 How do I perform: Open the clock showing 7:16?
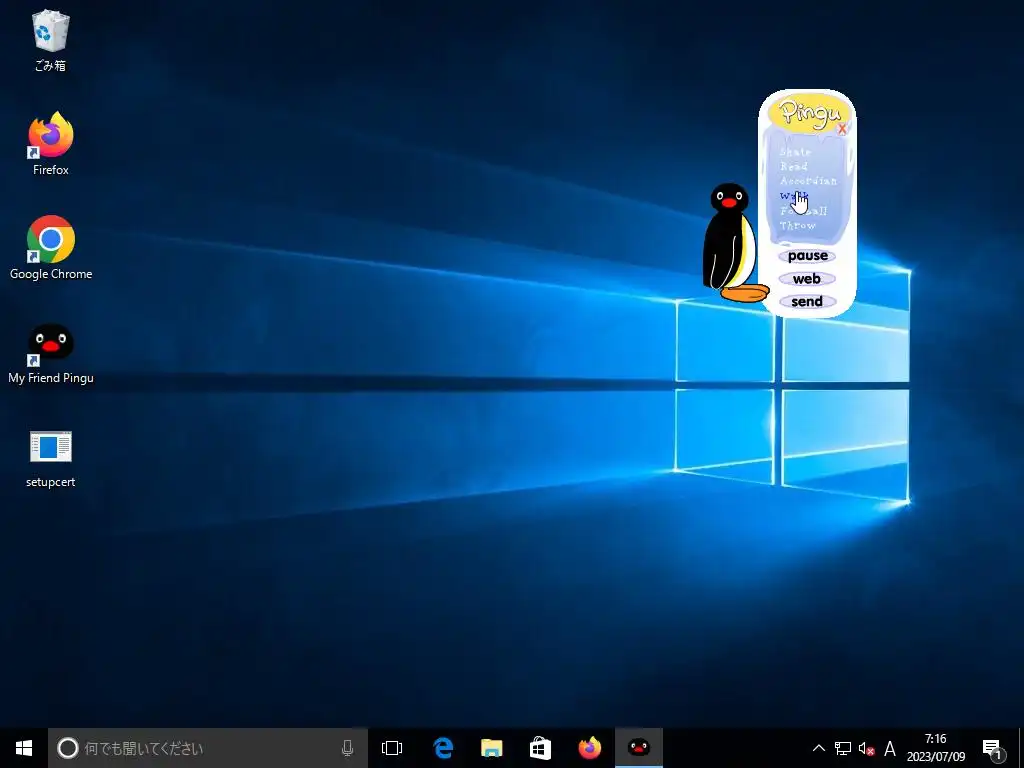coord(936,748)
